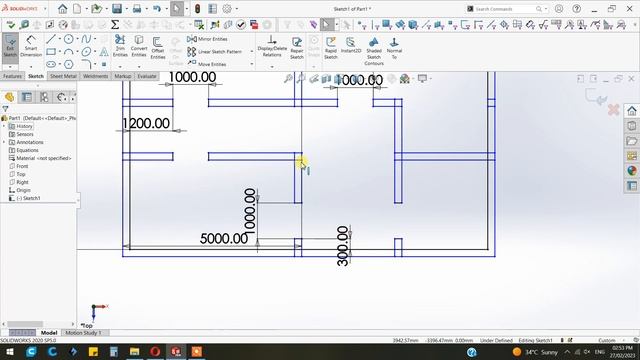640x360 pixels.
Task: Select the Sketch Fillet tool
Action: click(x=86, y=64)
